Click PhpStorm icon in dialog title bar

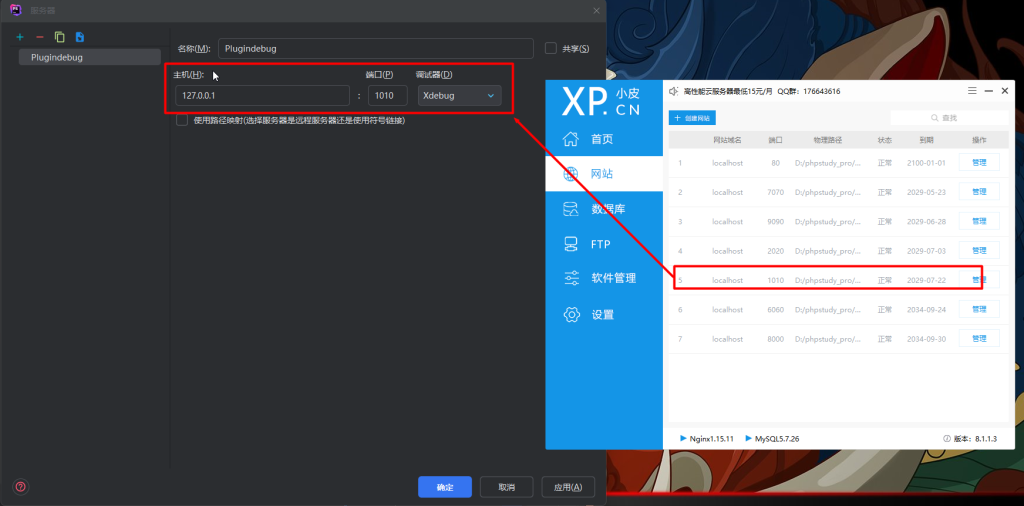pos(16,10)
